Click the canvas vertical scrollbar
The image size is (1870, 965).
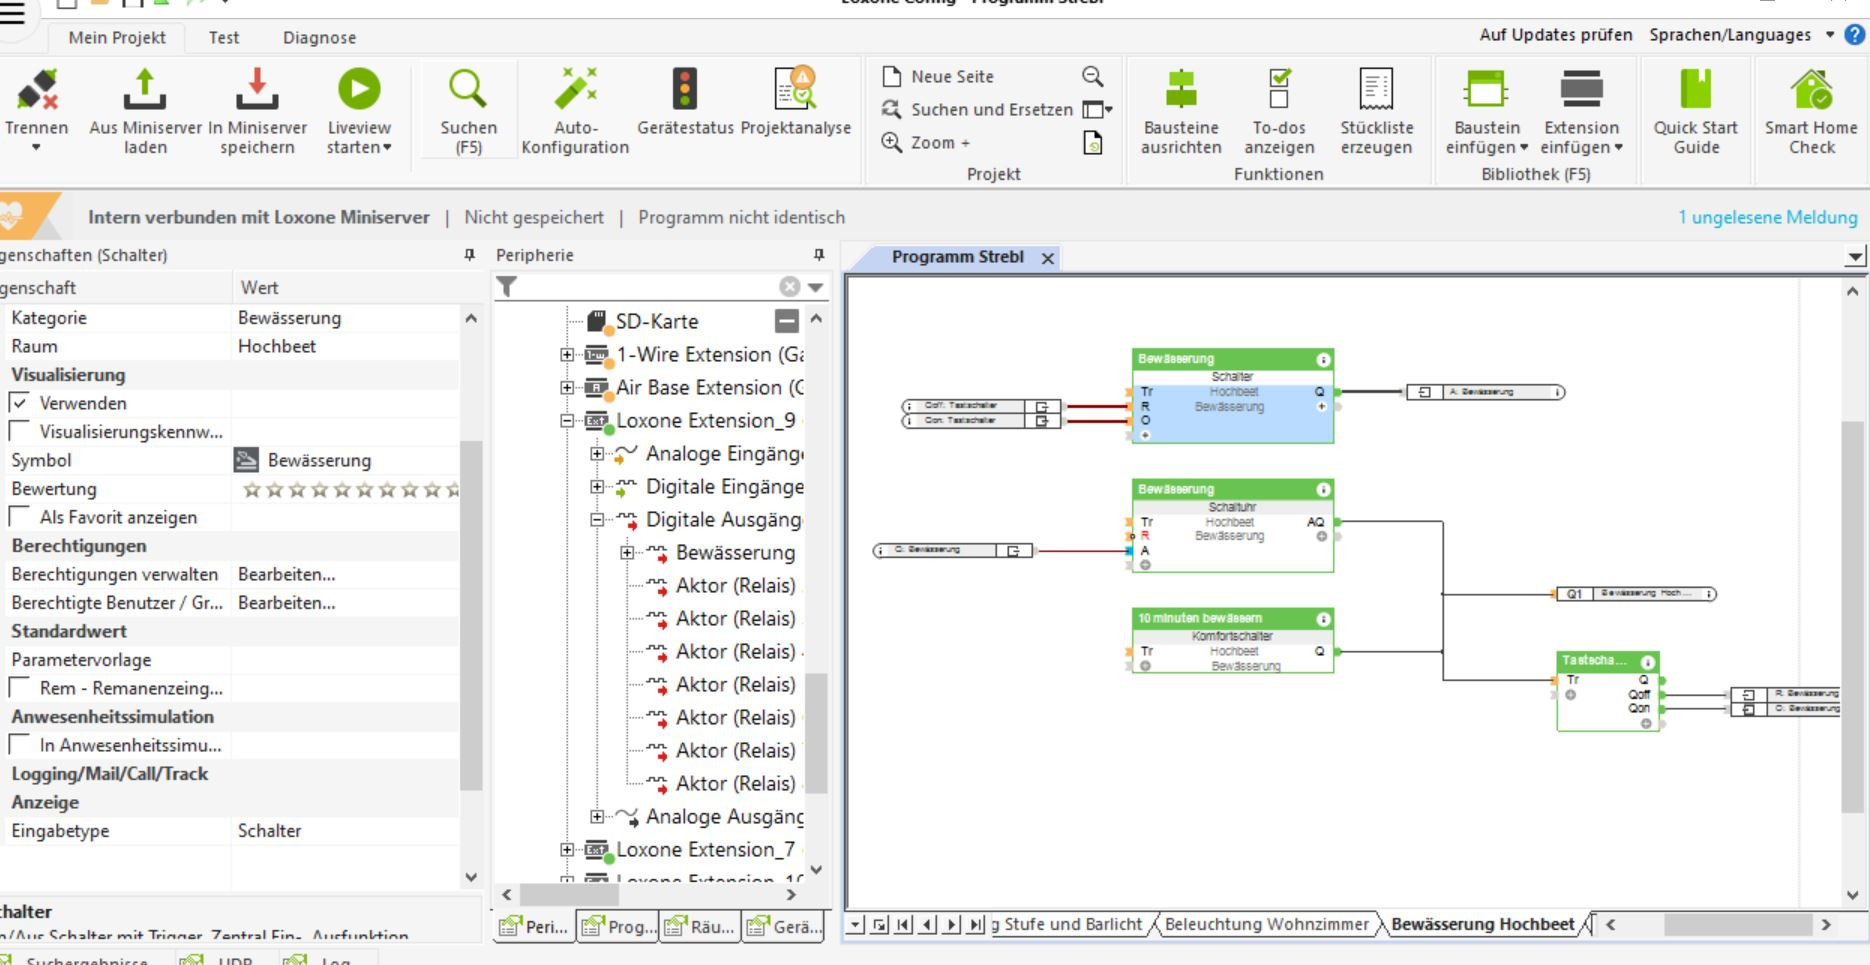1853,616
